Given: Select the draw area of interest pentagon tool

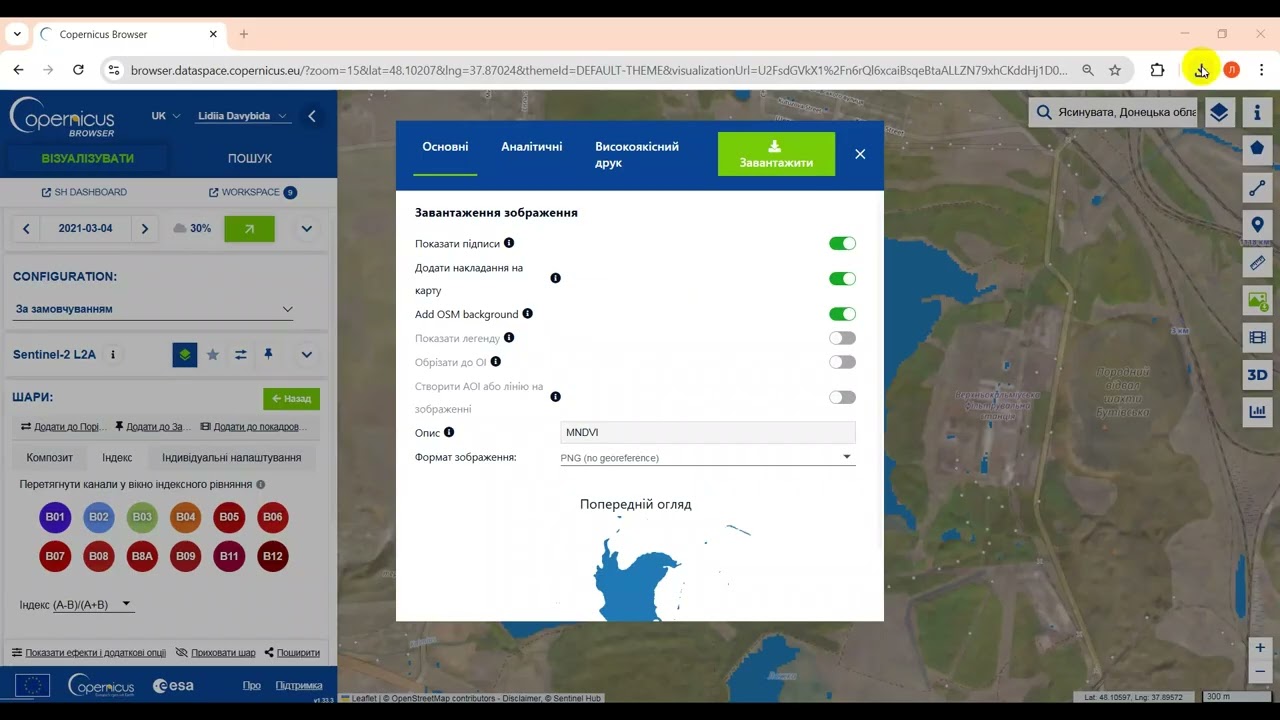Looking at the screenshot, I should 1257,148.
